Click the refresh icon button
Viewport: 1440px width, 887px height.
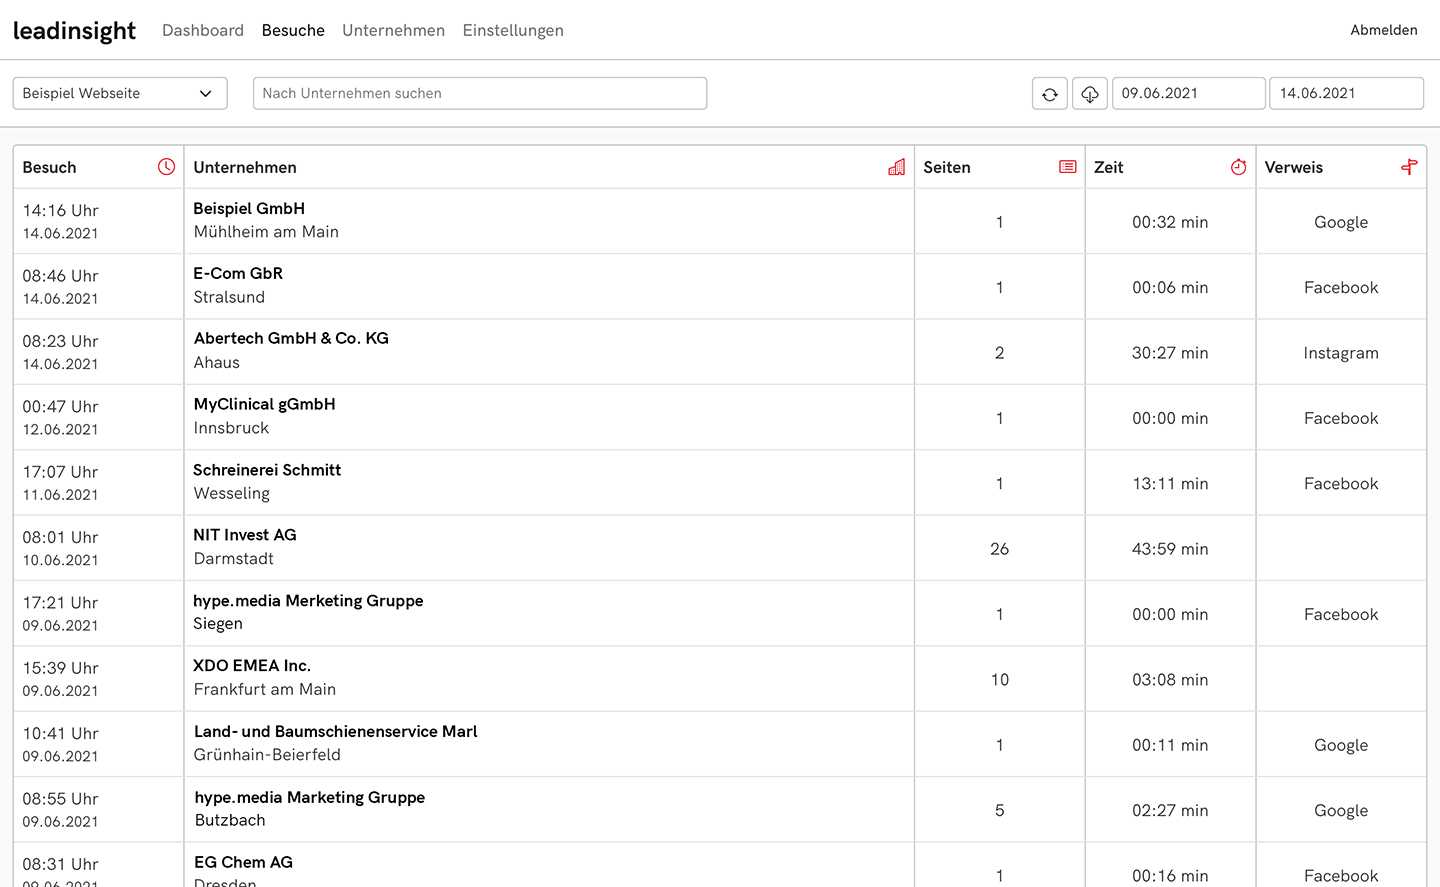coord(1050,93)
